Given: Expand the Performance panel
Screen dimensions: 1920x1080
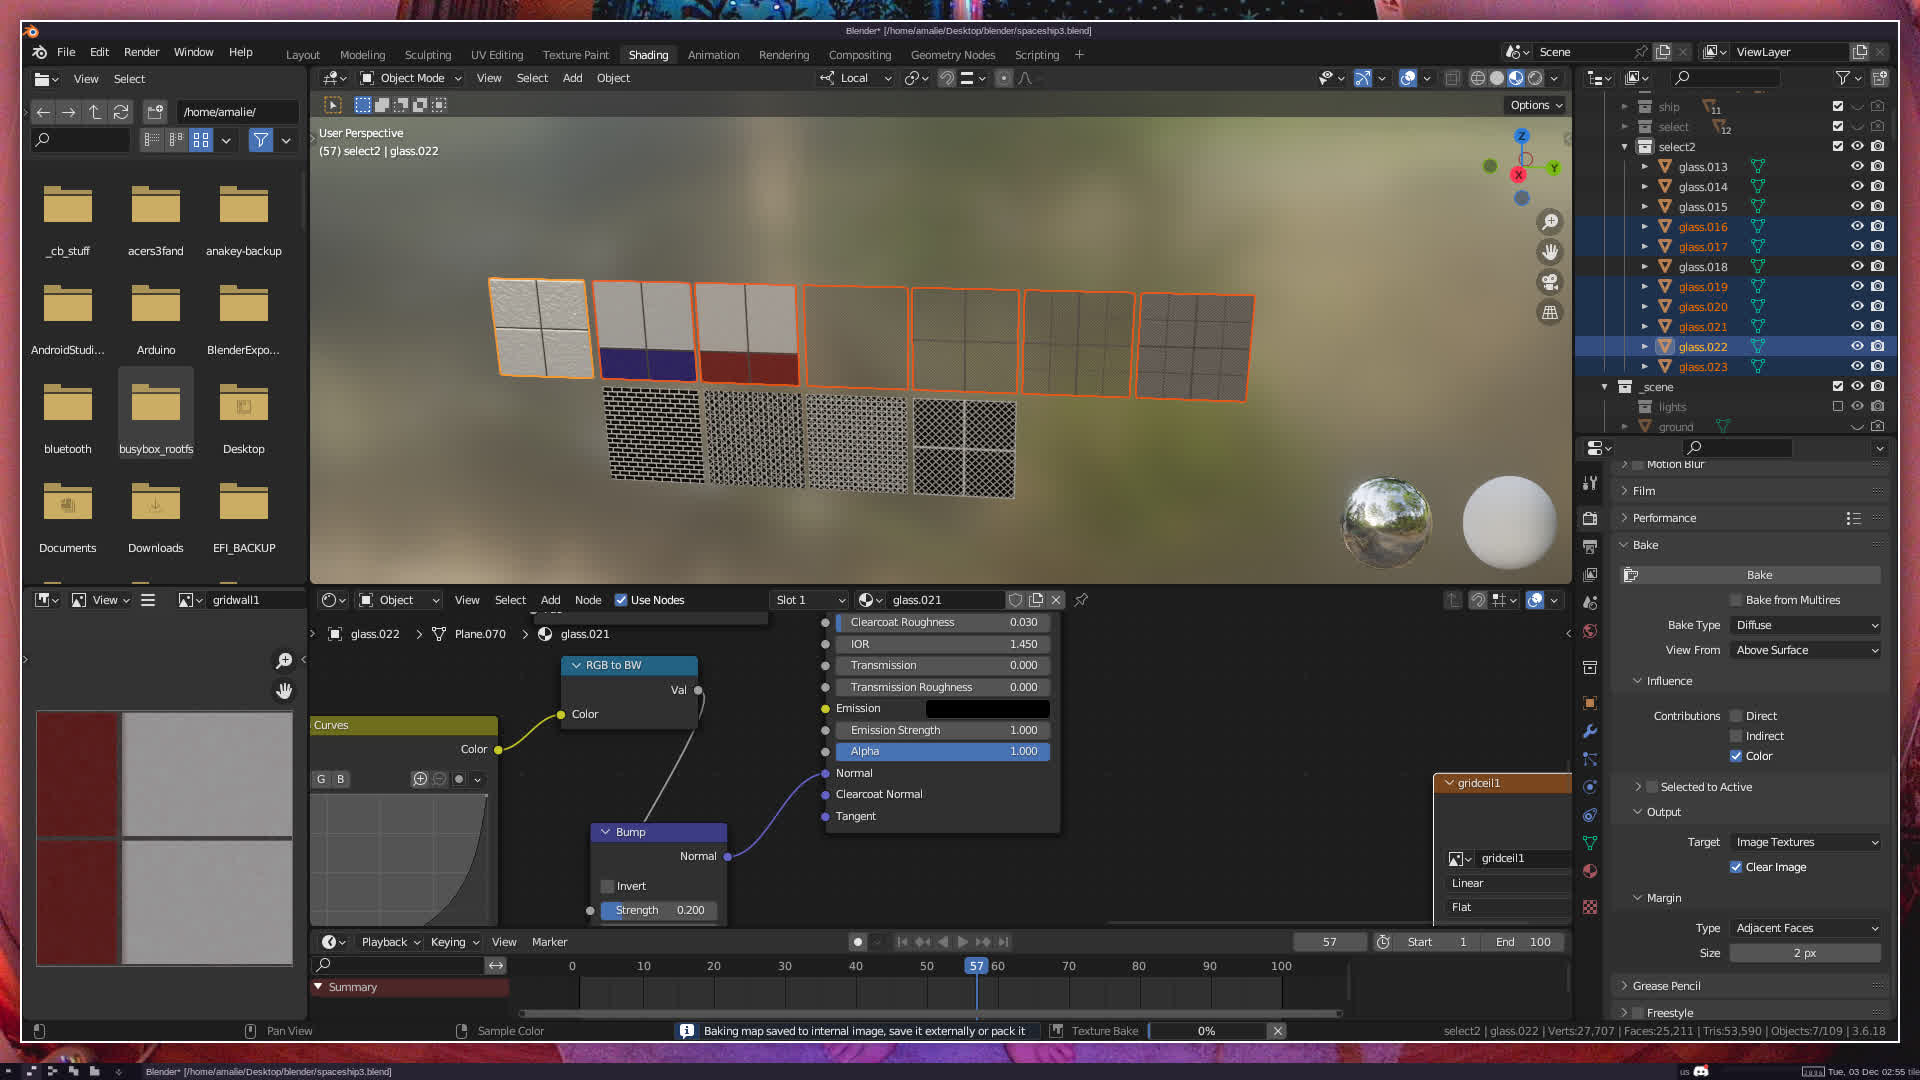Looking at the screenshot, I should pyautogui.click(x=1664, y=518).
